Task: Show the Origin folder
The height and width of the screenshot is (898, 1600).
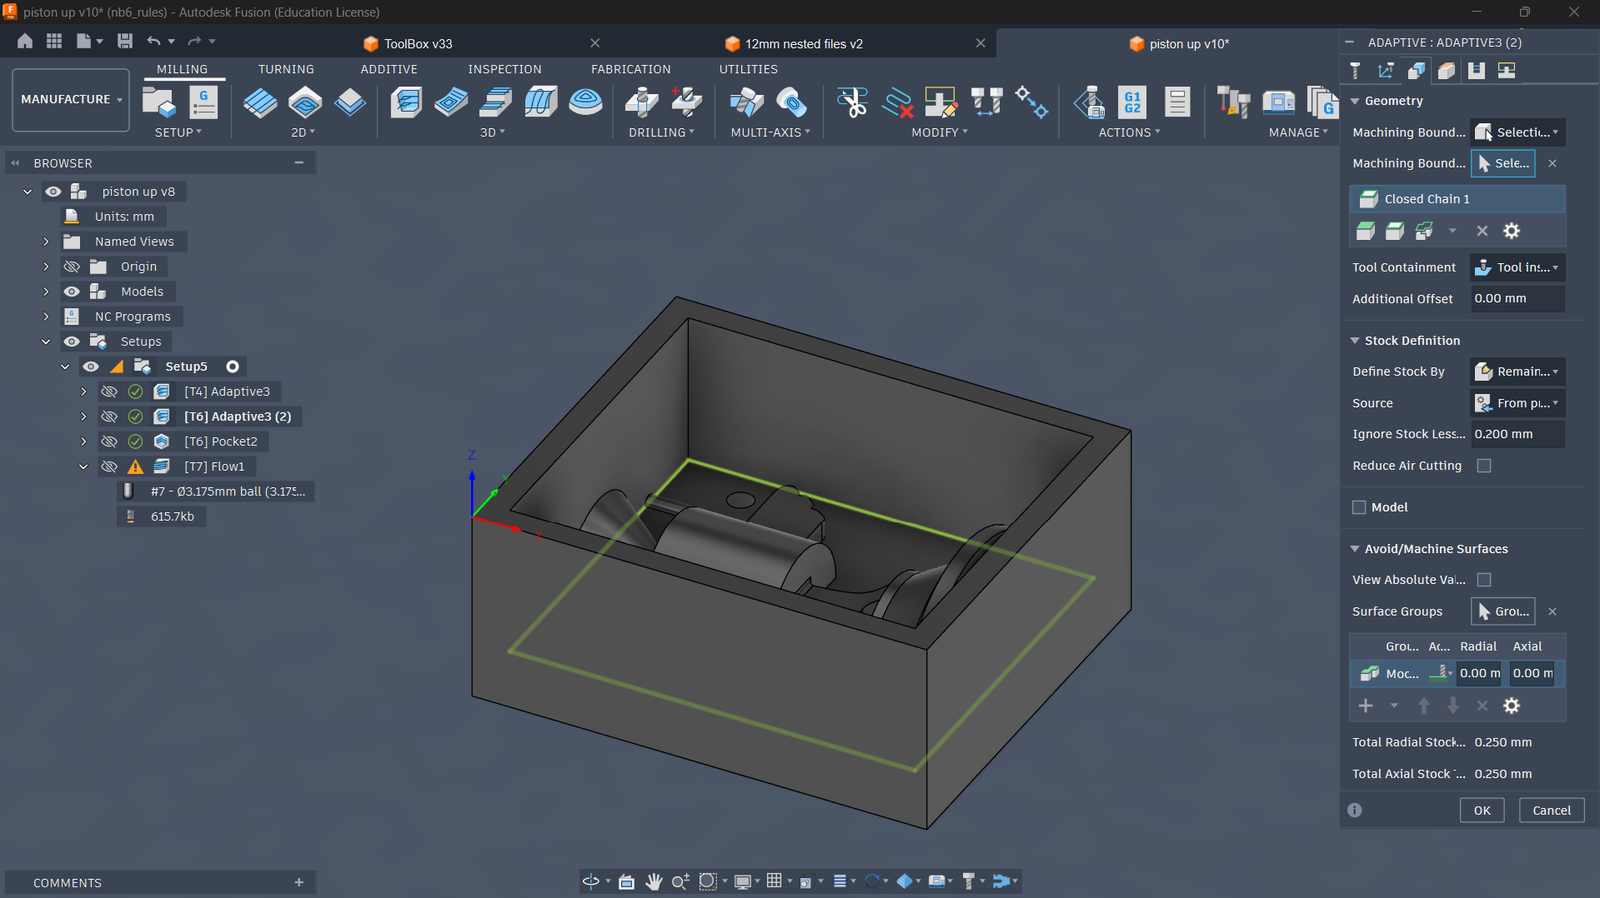Action: [x=72, y=267]
